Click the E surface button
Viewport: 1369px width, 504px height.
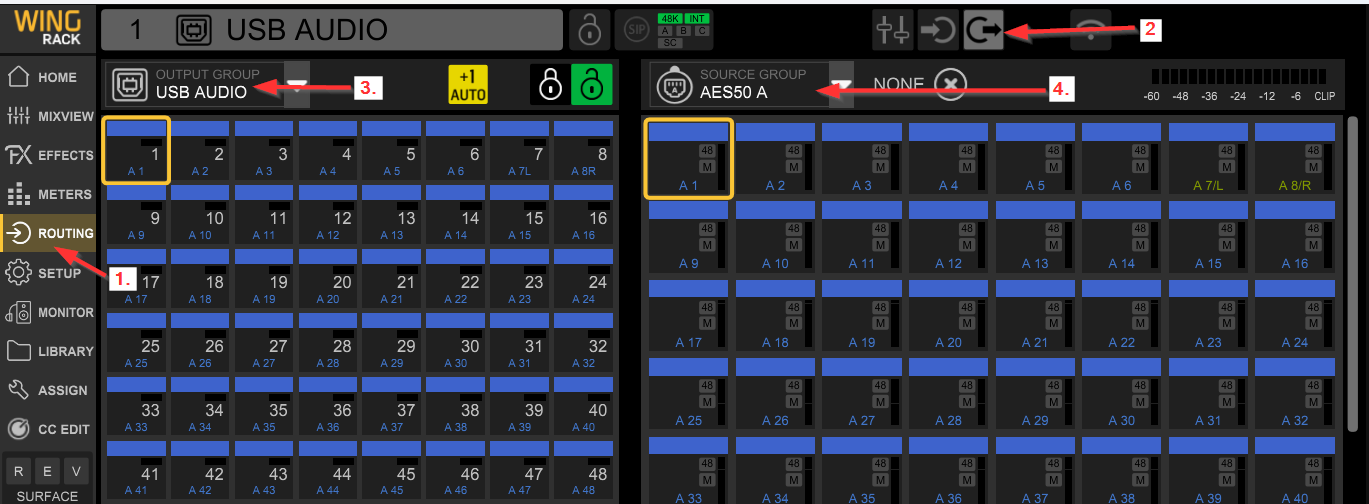(x=48, y=472)
